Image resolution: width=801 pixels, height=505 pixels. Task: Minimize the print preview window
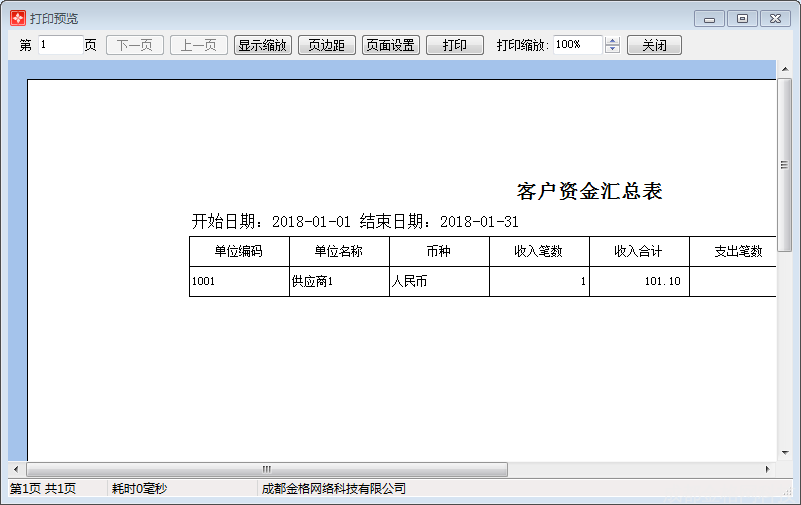coord(710,19)
